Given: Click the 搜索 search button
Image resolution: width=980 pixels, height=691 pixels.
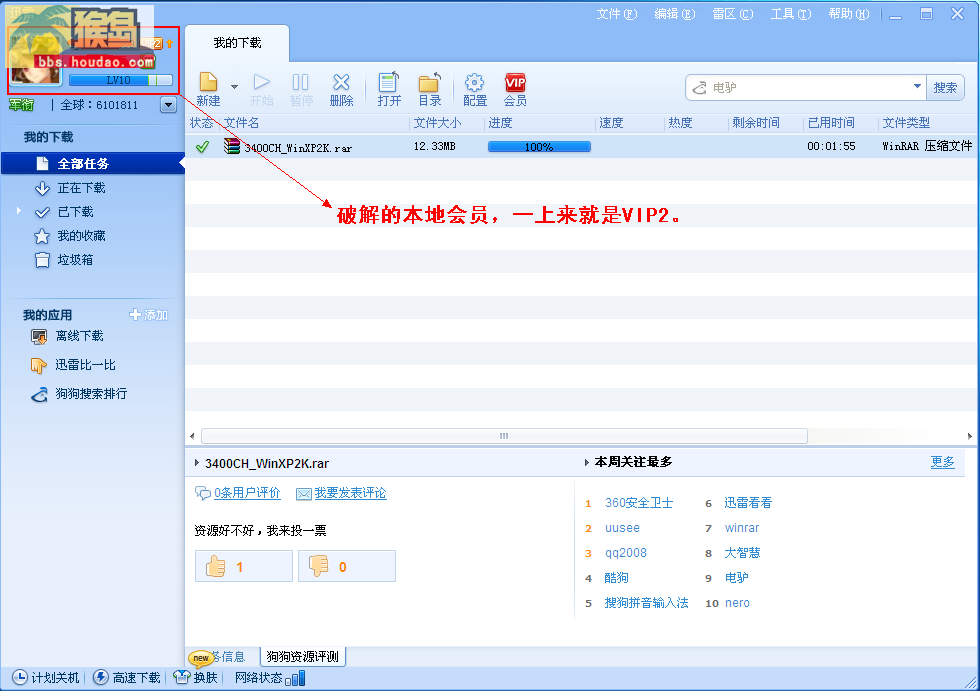Looking at the screenshot, I should tap(945, 87).
